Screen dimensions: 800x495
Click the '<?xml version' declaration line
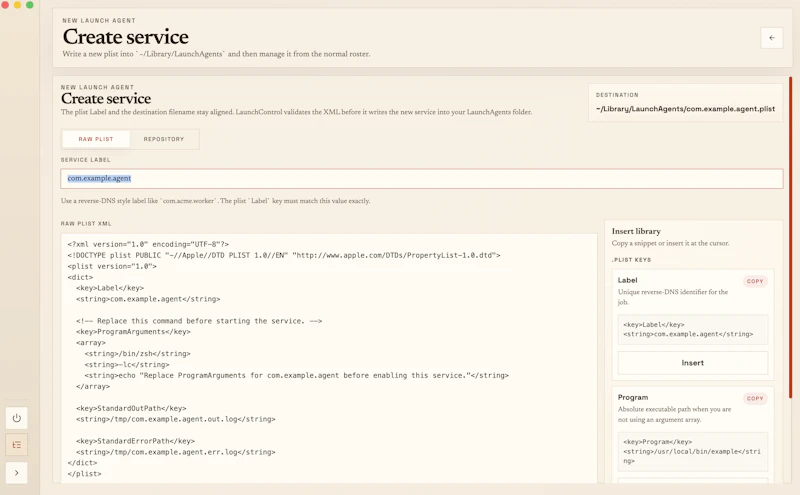148,244
